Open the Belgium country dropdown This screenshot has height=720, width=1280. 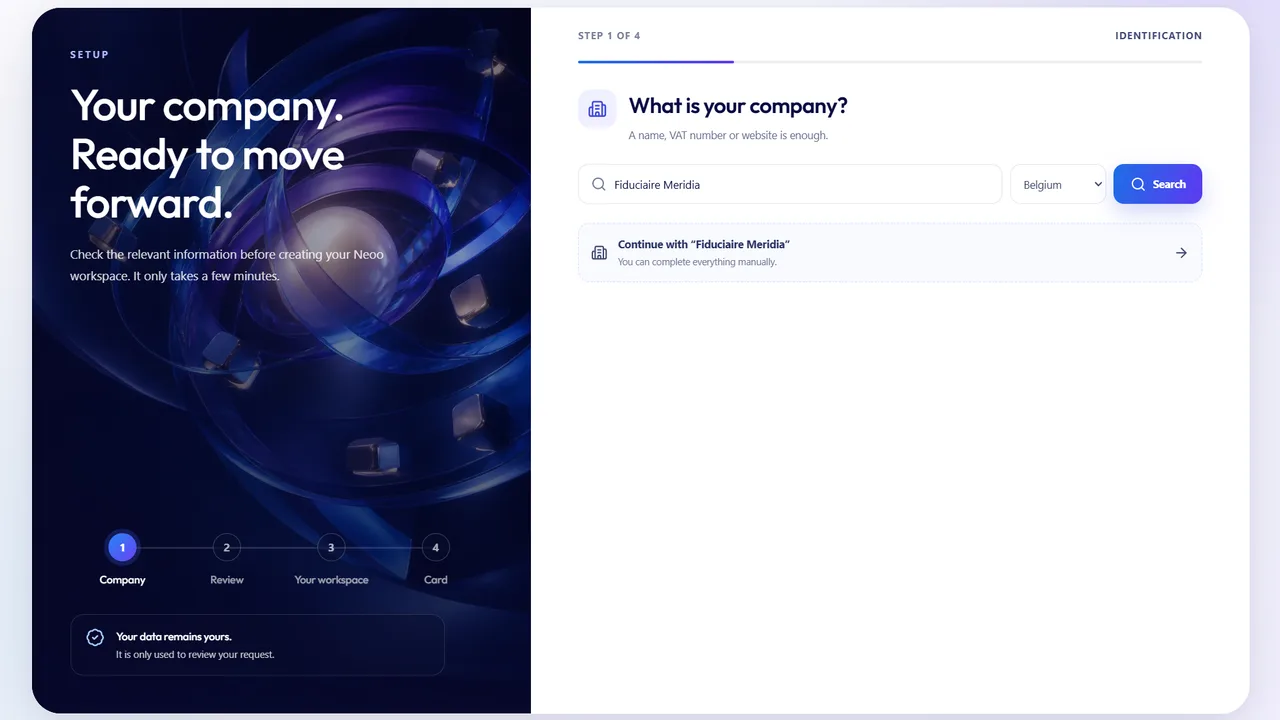coord(1058,184)
